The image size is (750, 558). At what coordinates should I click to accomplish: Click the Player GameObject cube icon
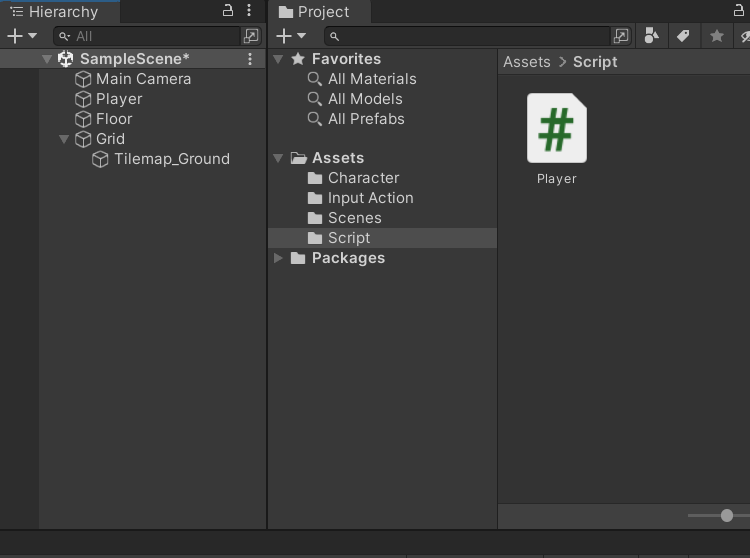point(84,99)
